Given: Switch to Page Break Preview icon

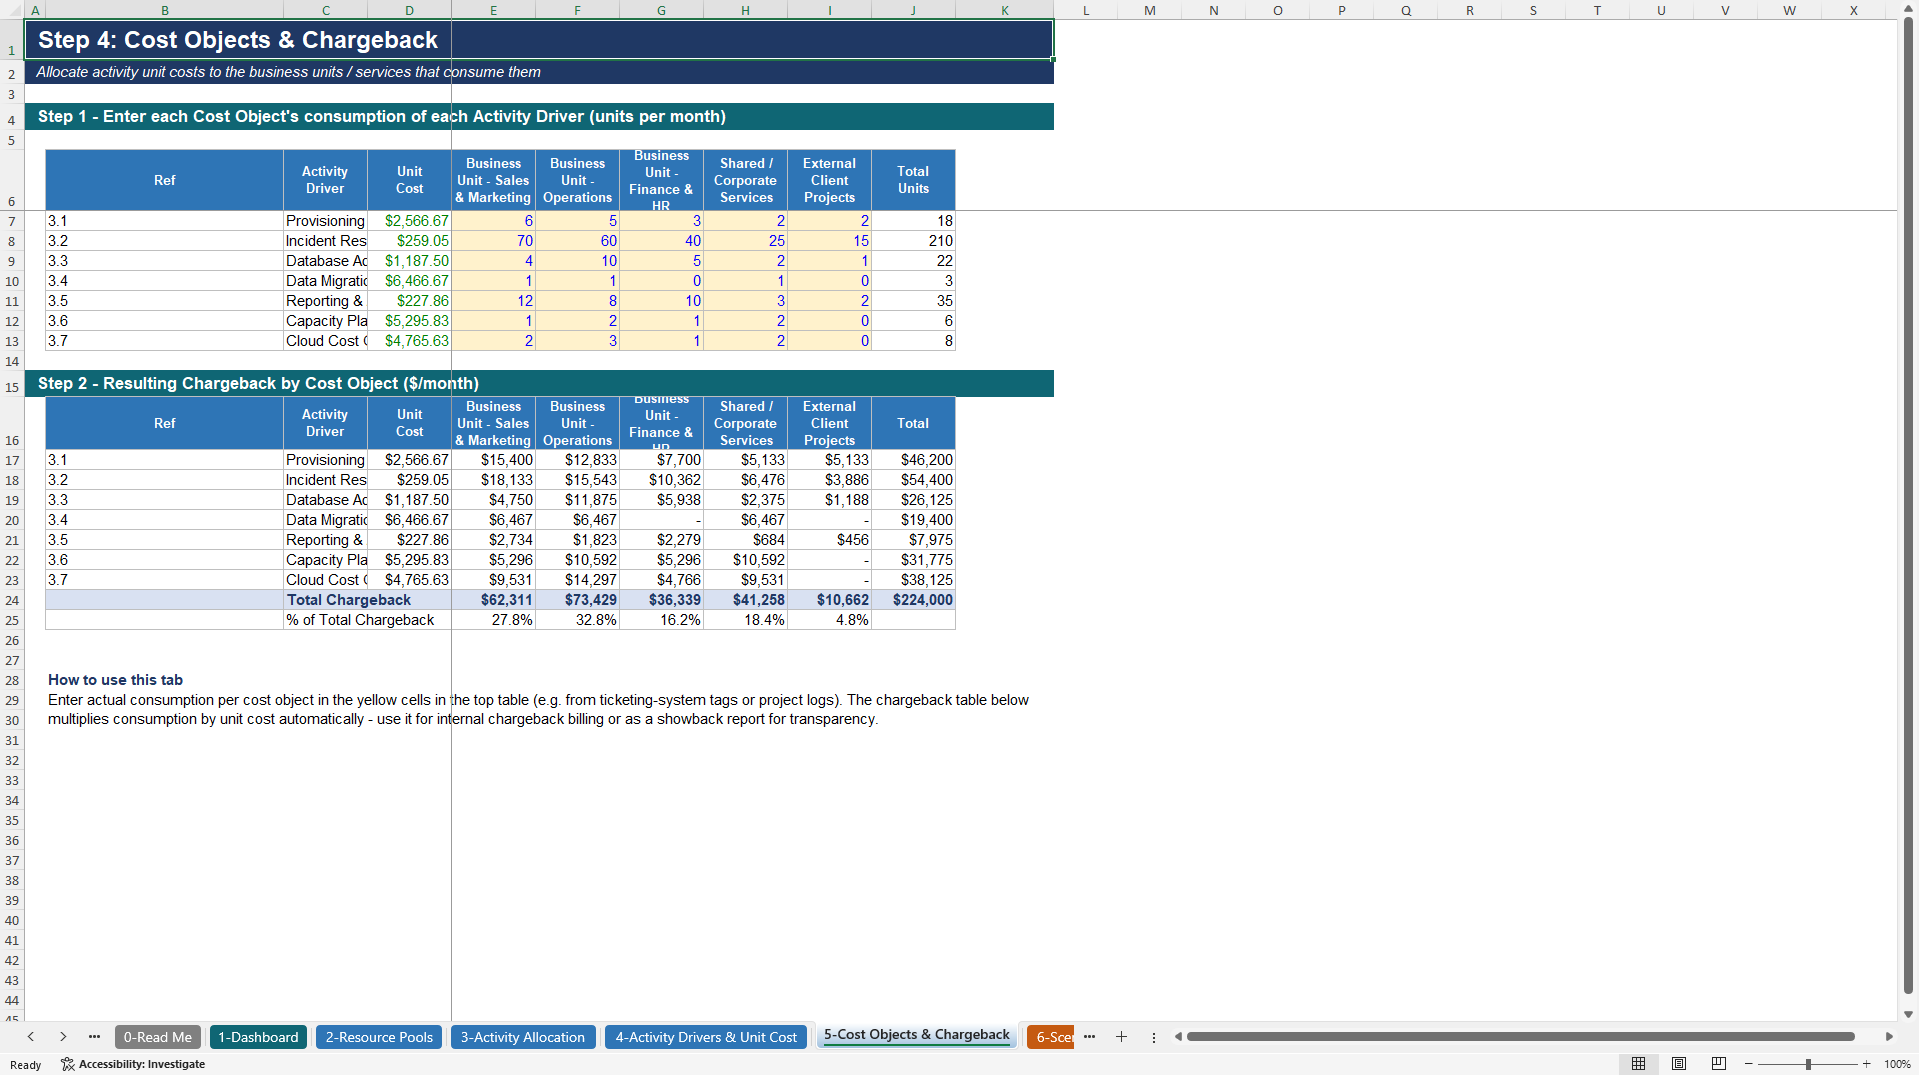Looking at the screenshot, I should 1719,1064.
